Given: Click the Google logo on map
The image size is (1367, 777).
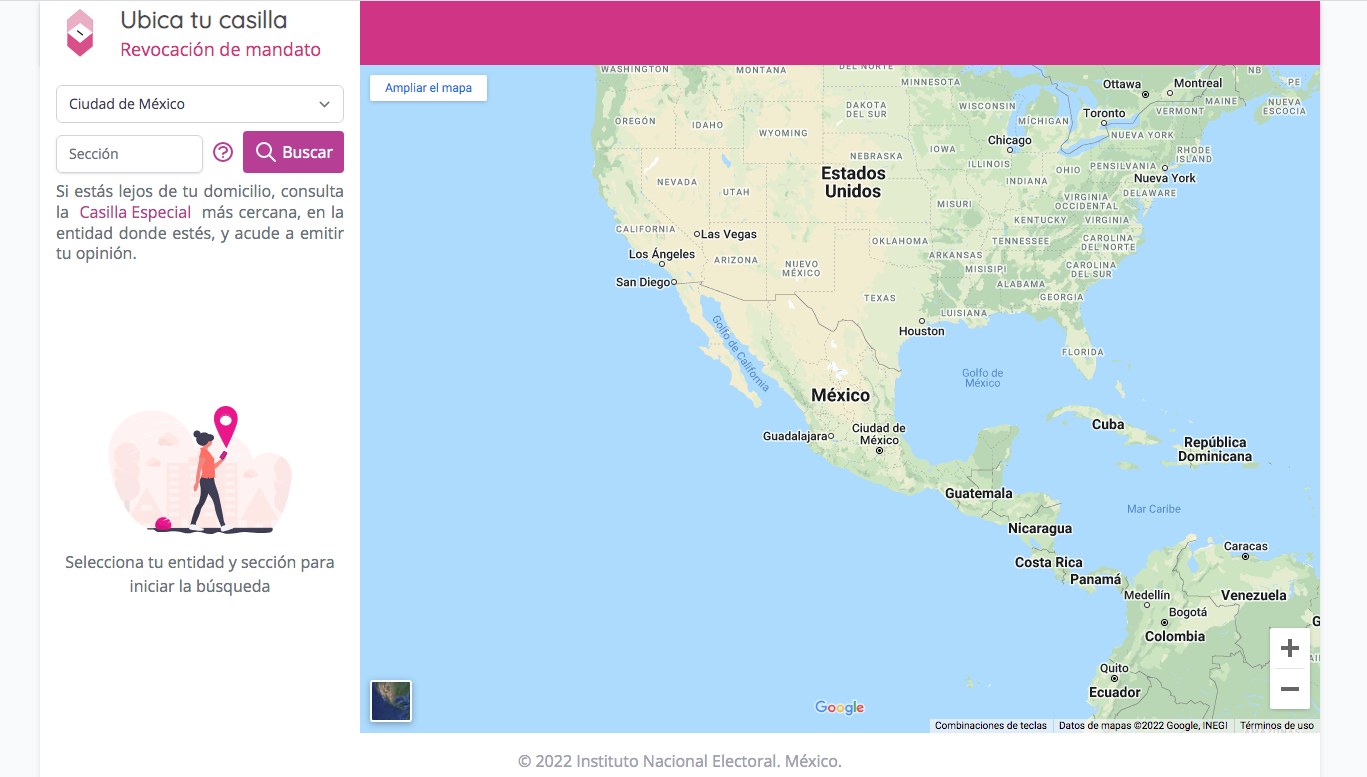Looking at the screenshot, I should 839,708.
